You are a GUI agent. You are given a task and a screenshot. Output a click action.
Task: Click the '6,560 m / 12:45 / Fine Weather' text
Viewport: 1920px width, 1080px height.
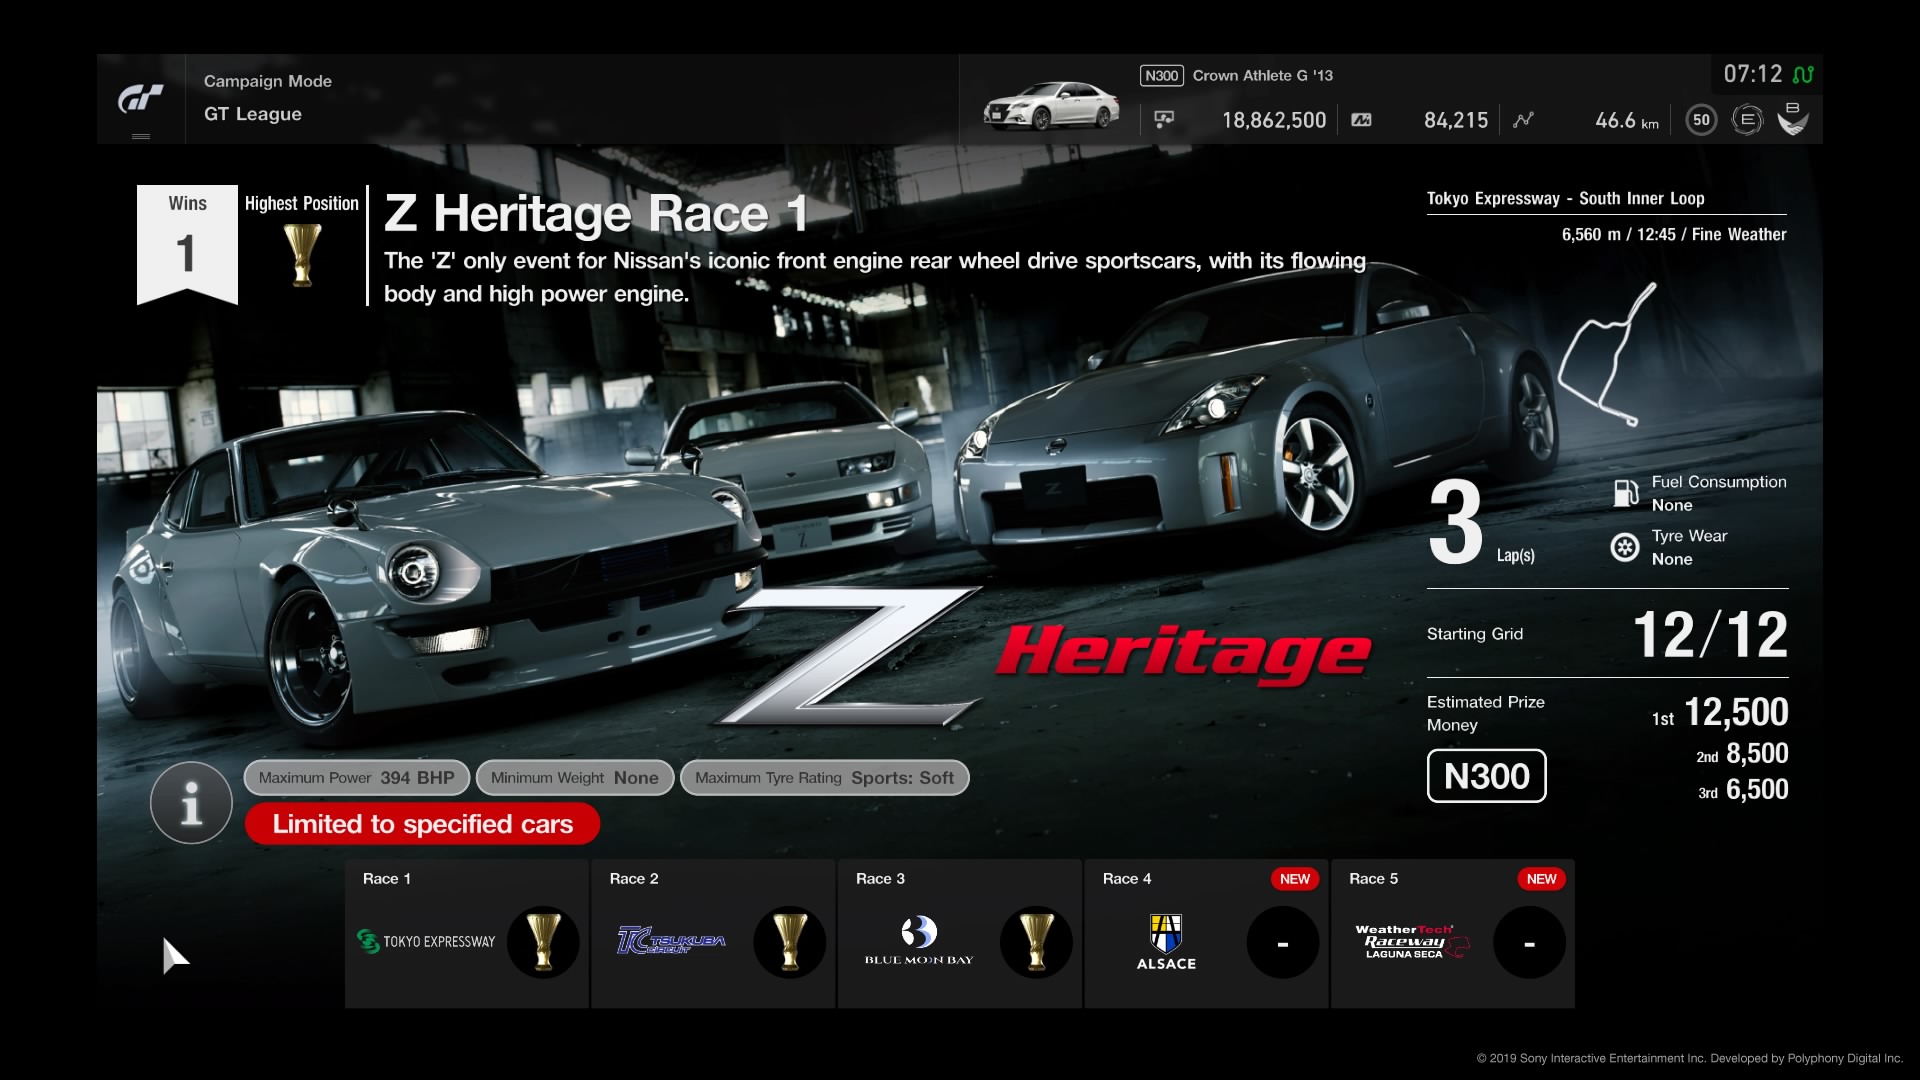[1674, 234]
